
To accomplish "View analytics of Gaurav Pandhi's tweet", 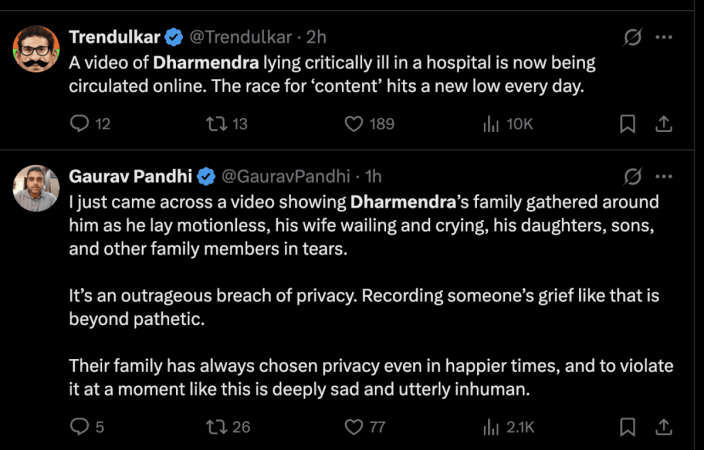I will tap(492, 427).
